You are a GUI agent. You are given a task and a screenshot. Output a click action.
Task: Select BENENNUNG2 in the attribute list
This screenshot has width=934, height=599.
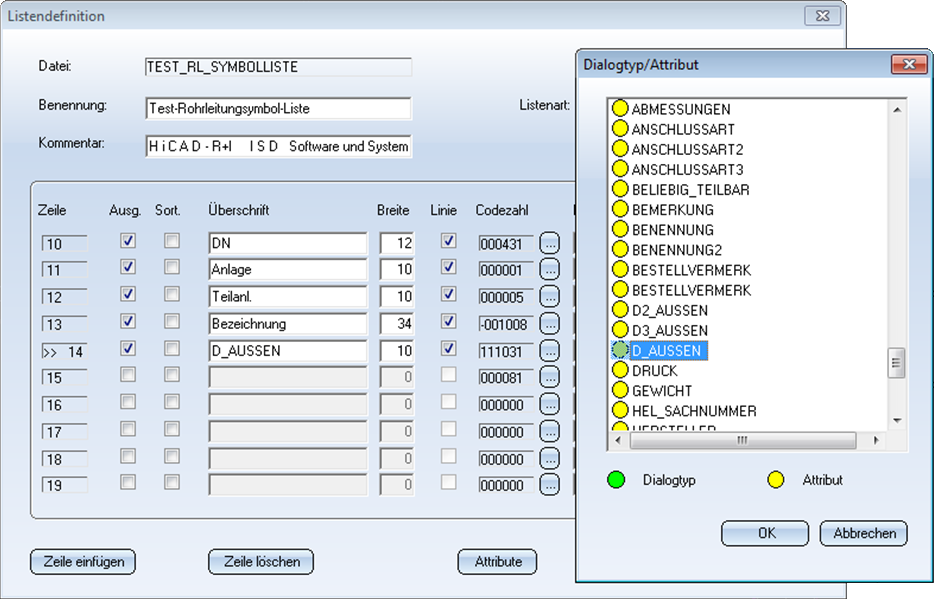coord(677,250)
